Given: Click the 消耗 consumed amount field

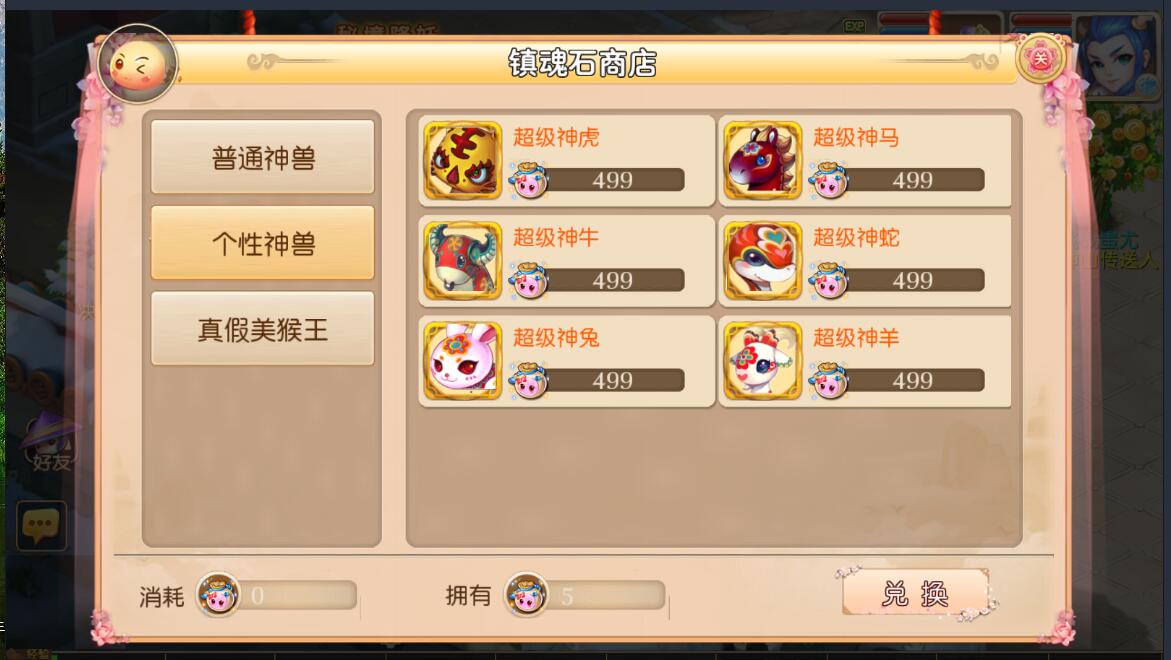Looking at the screenshot, I should pos(297,595).
